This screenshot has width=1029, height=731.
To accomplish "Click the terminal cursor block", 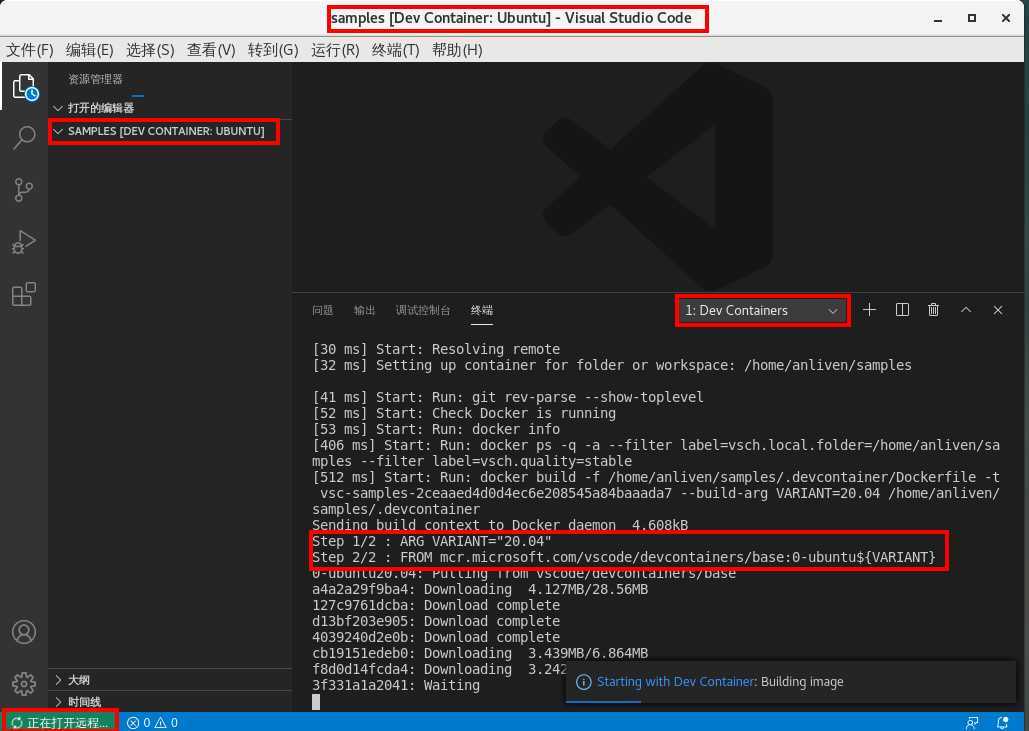I will (x=316, y=701).
